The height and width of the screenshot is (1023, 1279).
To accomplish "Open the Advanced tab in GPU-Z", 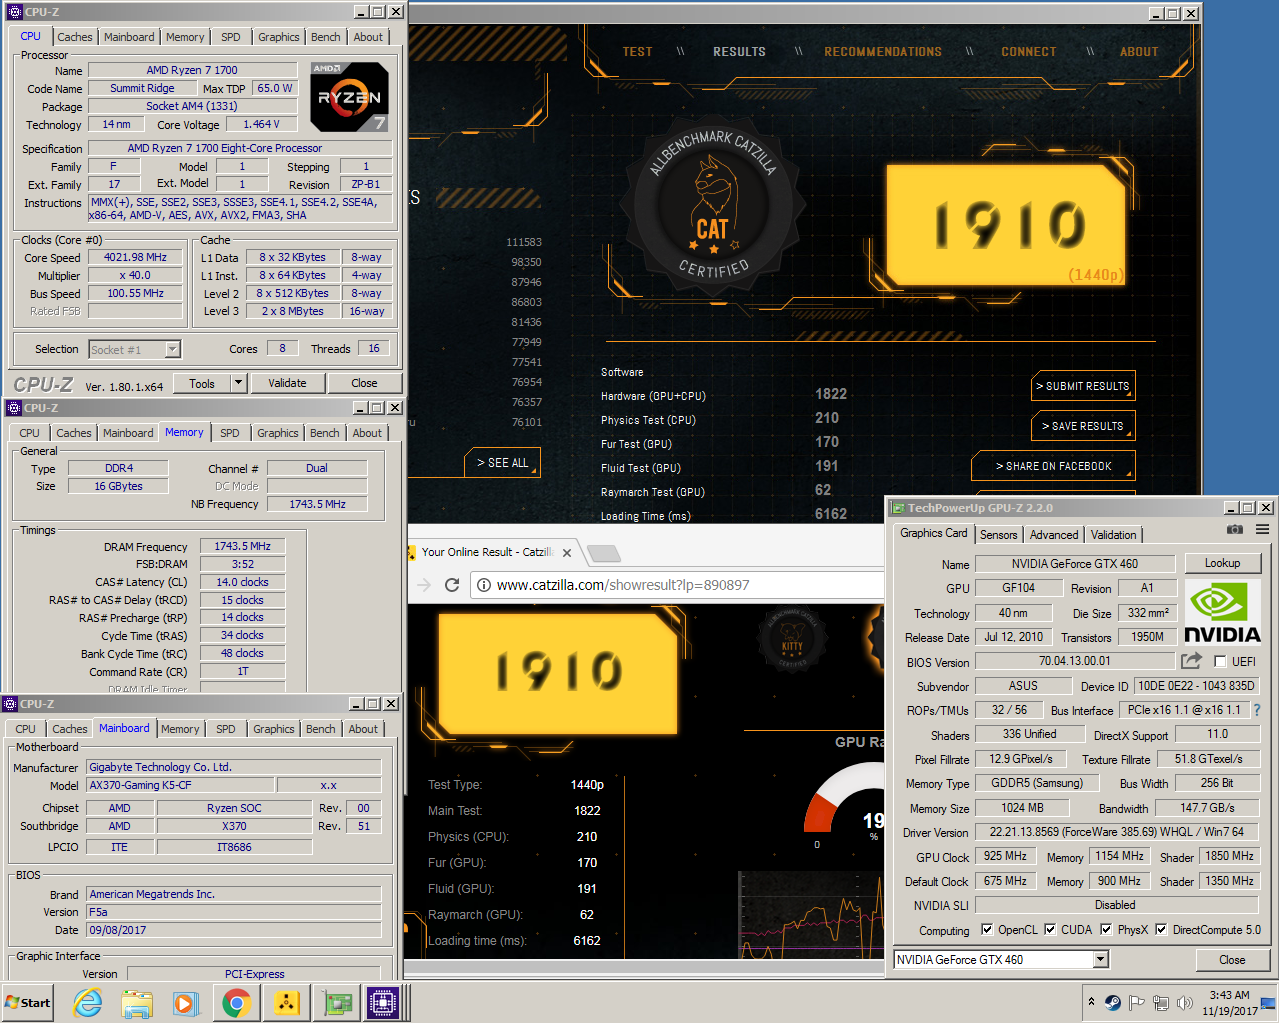I will point(1054,535).
